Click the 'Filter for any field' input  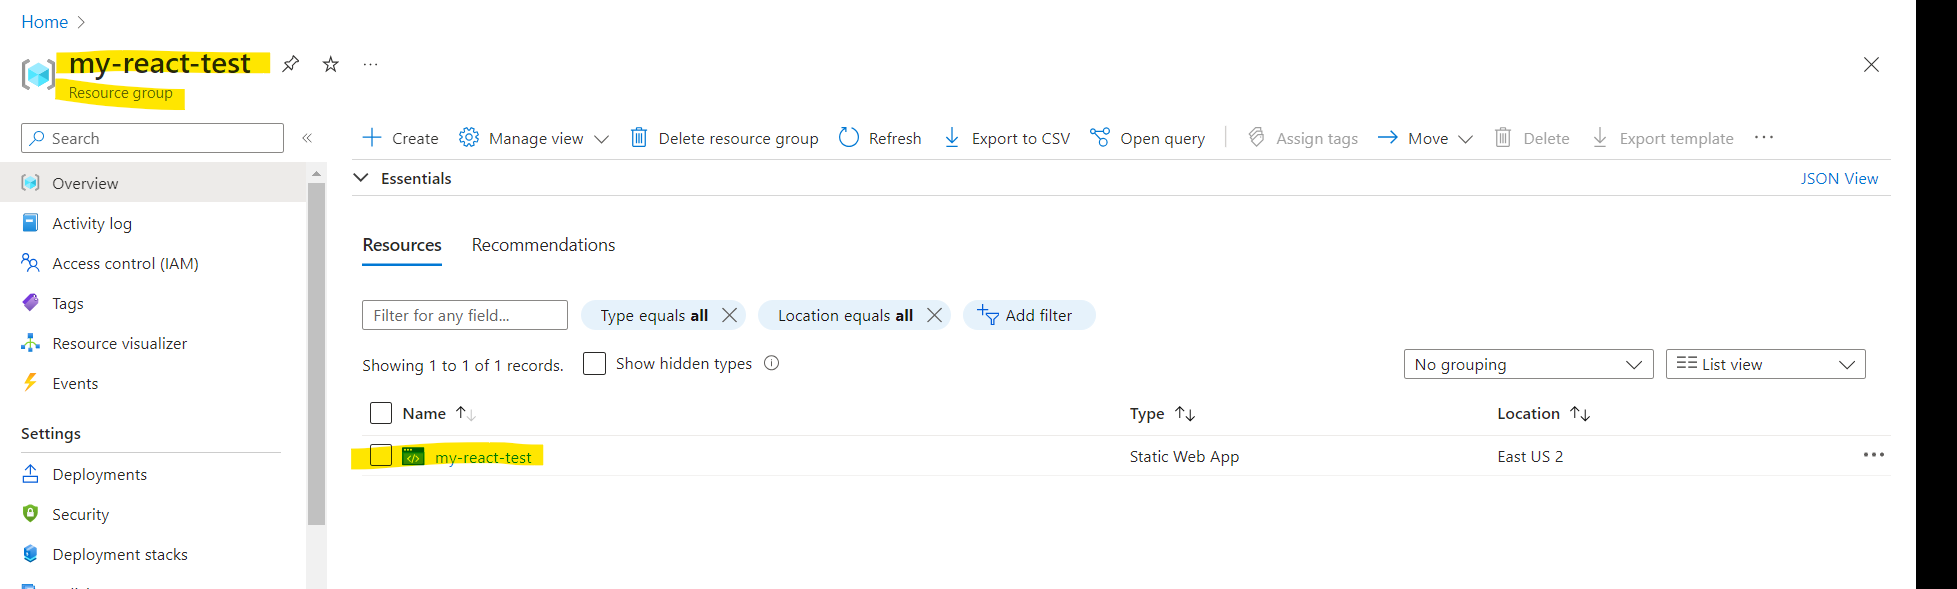(465, 315)
